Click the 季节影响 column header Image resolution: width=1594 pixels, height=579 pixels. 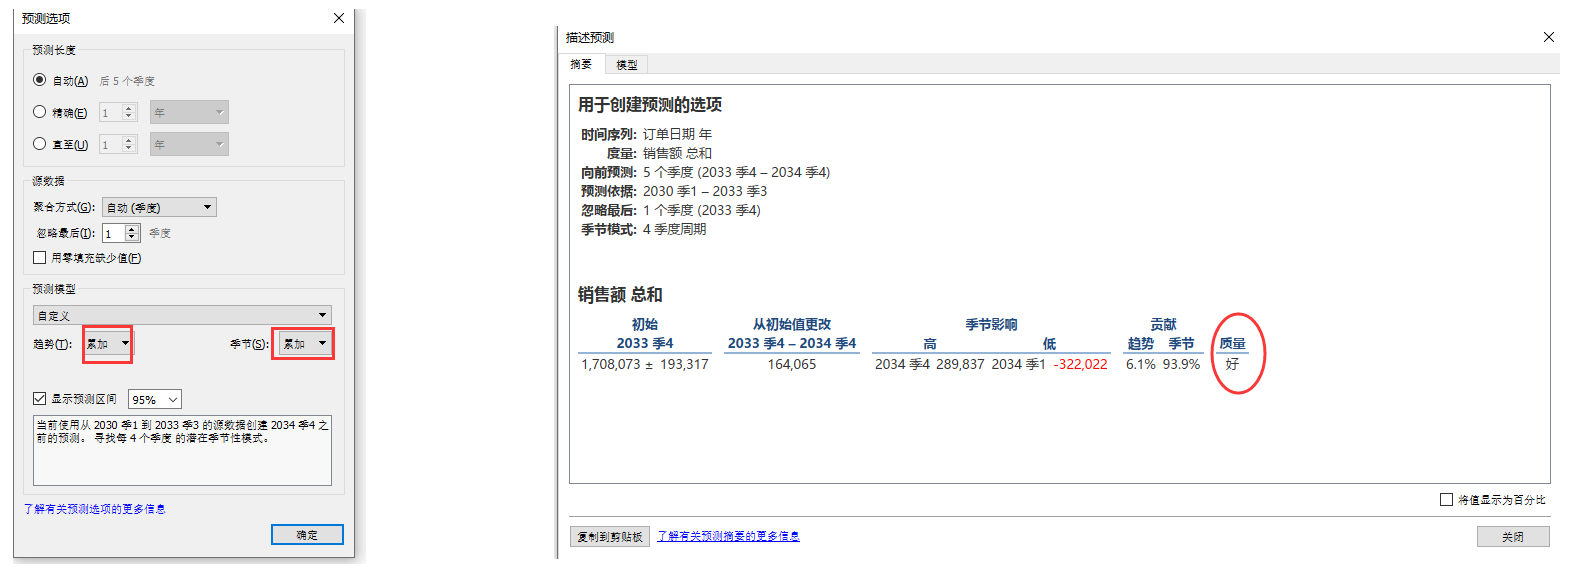pos(991,324)
